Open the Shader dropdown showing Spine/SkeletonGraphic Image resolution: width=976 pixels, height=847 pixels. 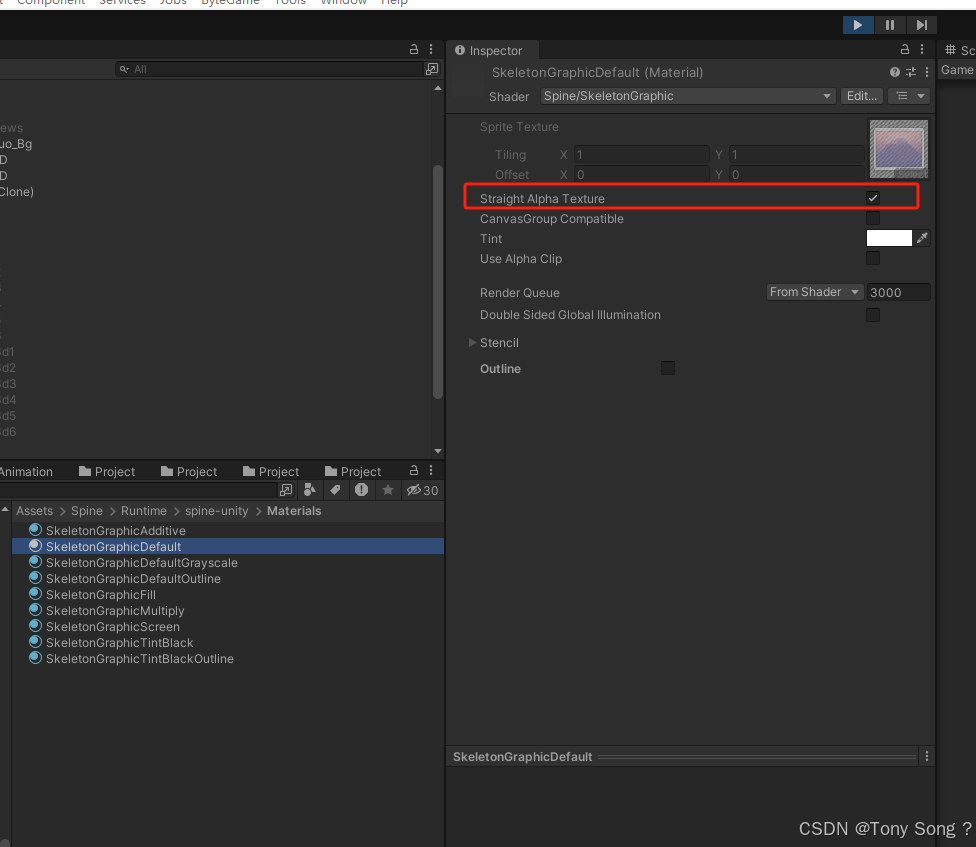point(687,96)
